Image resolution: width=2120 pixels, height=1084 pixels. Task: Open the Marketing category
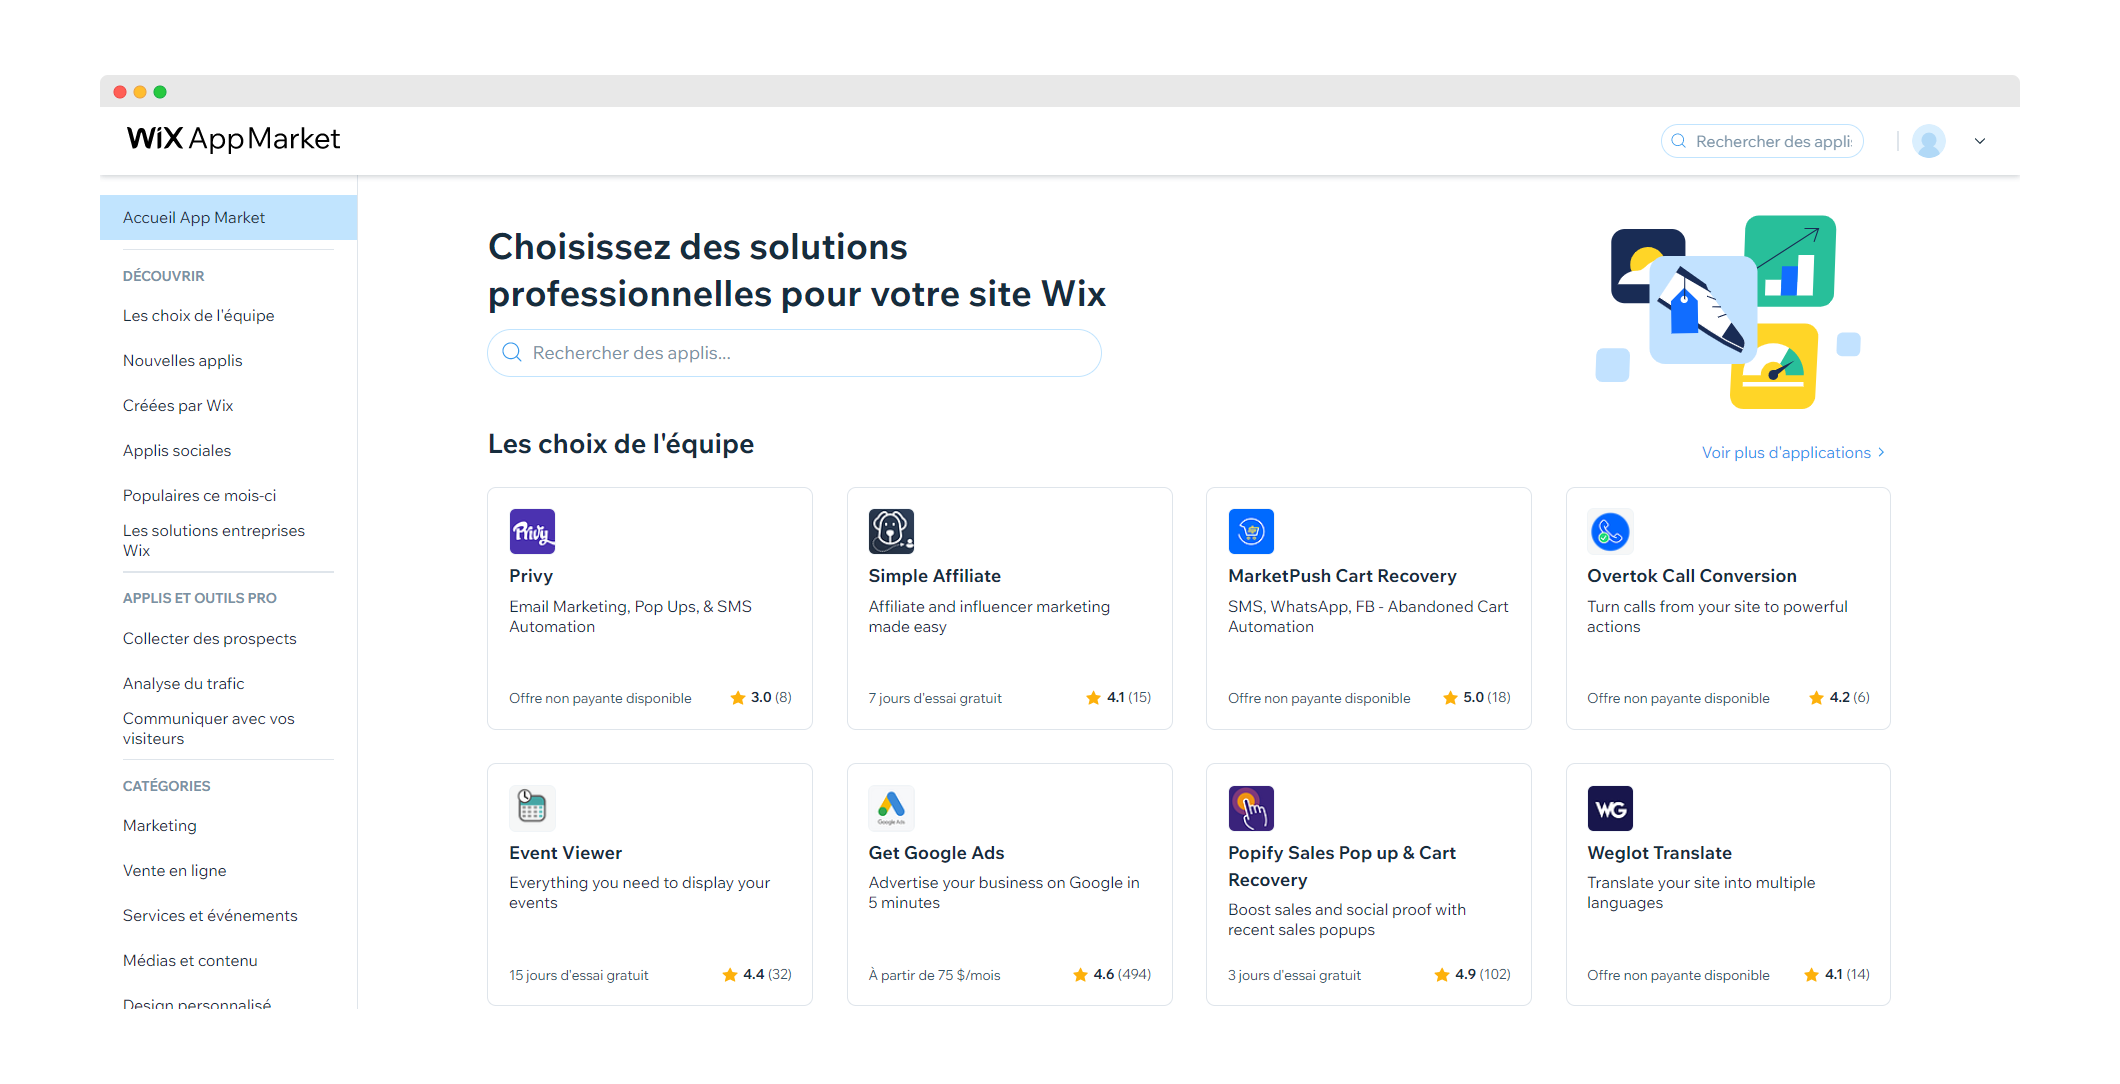click(x=160, y=826)
